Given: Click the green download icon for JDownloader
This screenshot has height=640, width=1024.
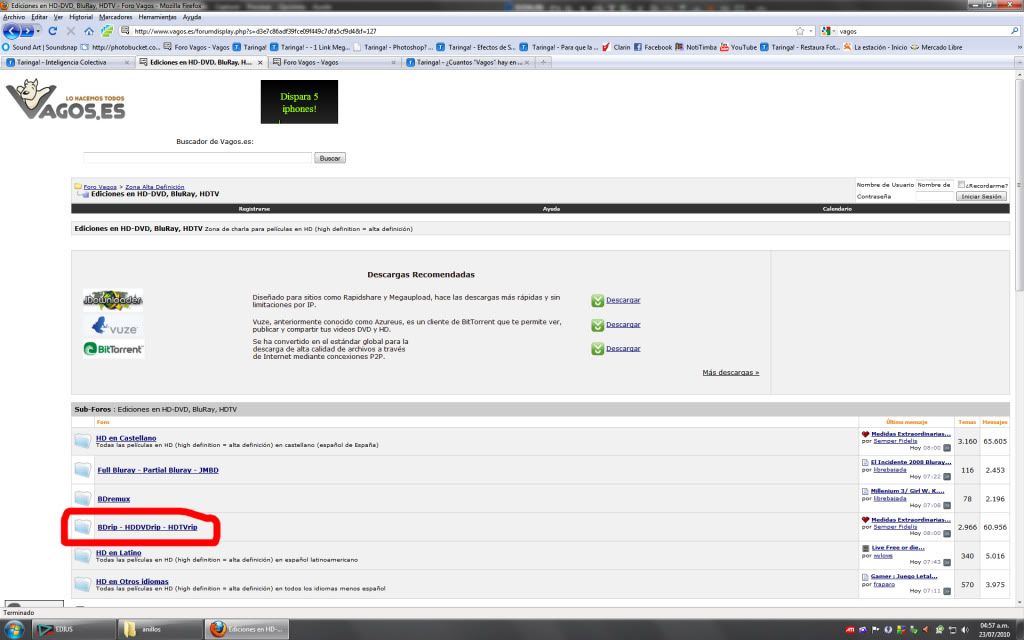Looking at the screenshot, I should click(x=597, y=300).
